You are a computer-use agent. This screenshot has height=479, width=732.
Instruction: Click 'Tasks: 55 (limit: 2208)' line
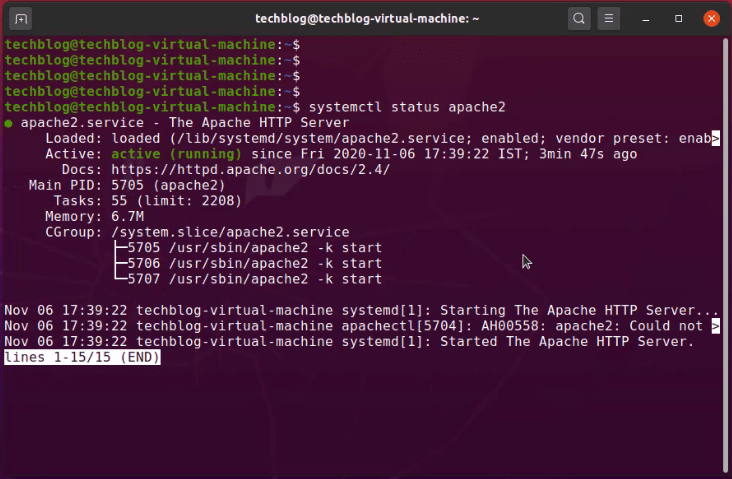148,201
